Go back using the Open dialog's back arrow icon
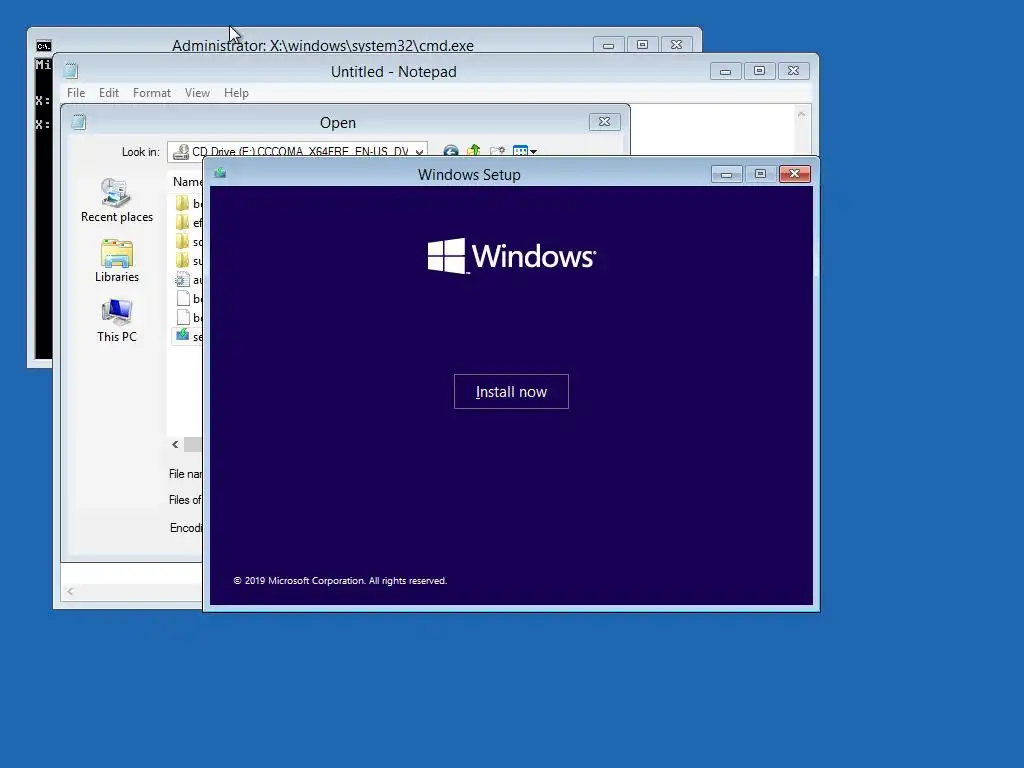 (x=450, y=152)
